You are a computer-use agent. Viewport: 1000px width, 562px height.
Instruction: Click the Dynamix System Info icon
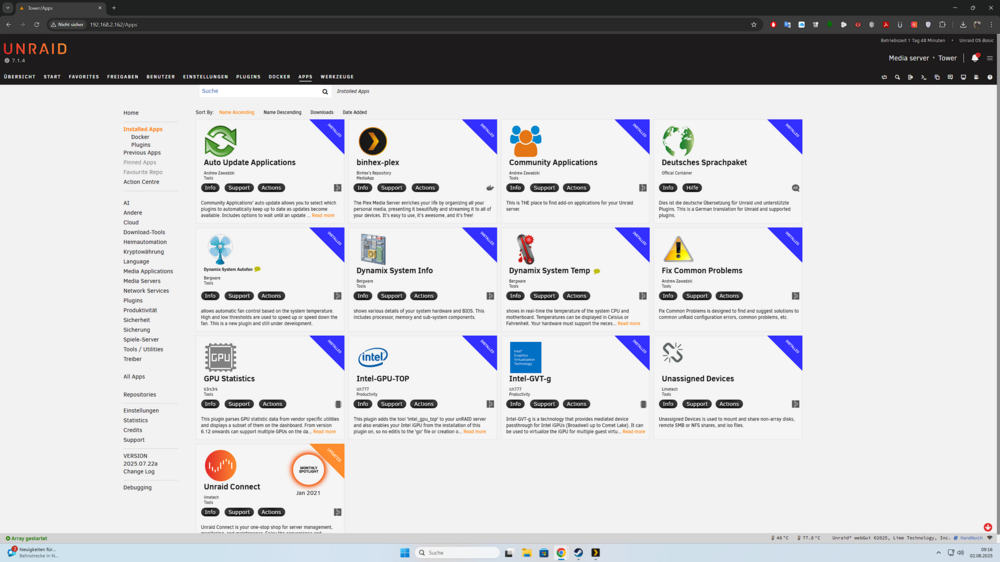(x=372, y=249)
